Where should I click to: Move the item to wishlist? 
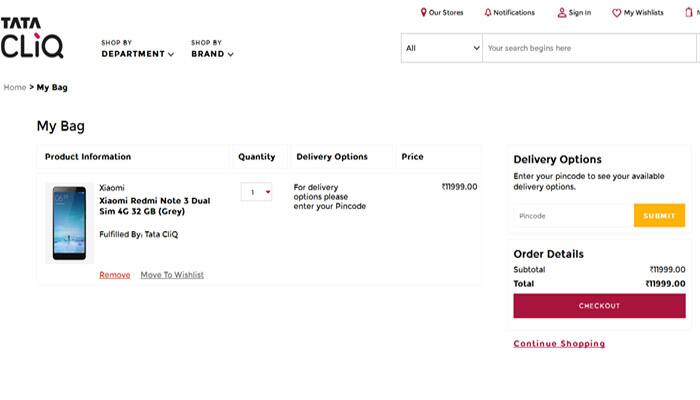[x=172, y=275]
